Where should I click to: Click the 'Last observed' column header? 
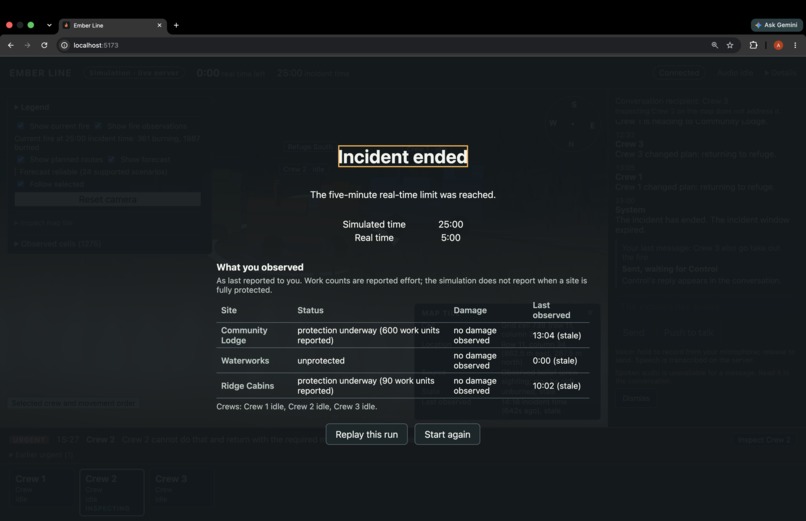coord(551,310)
